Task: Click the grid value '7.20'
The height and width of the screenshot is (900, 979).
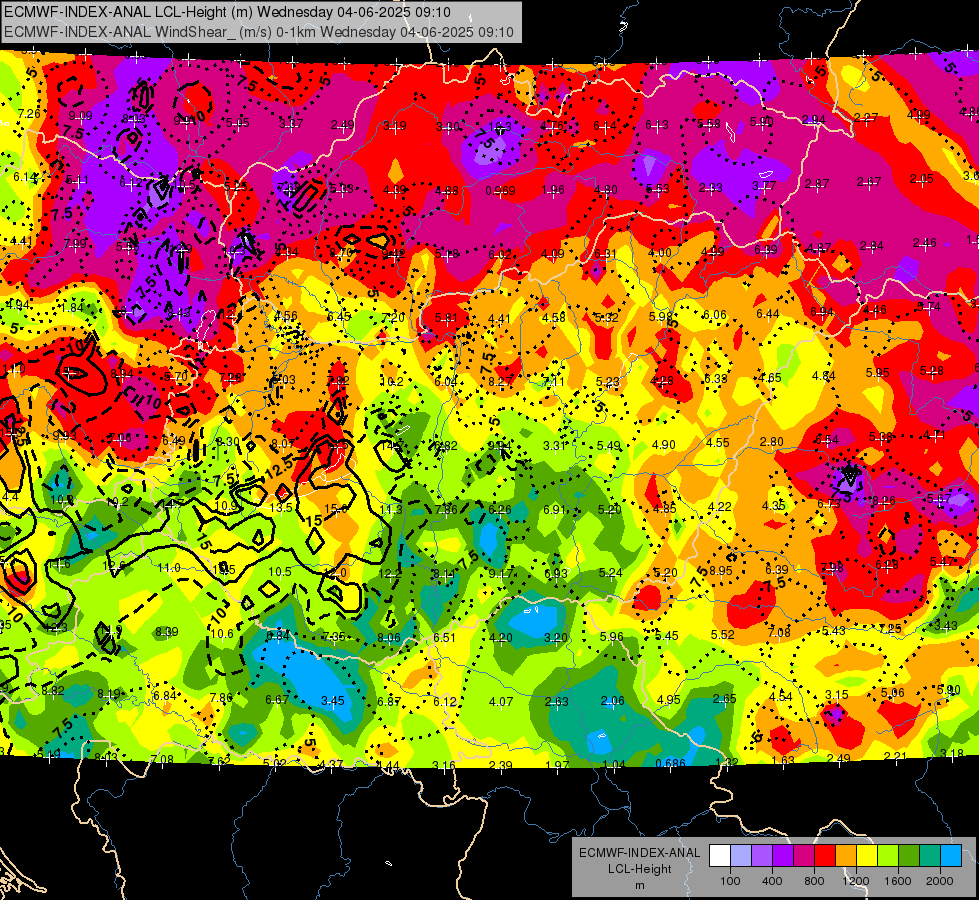Action: pos(393,318)
